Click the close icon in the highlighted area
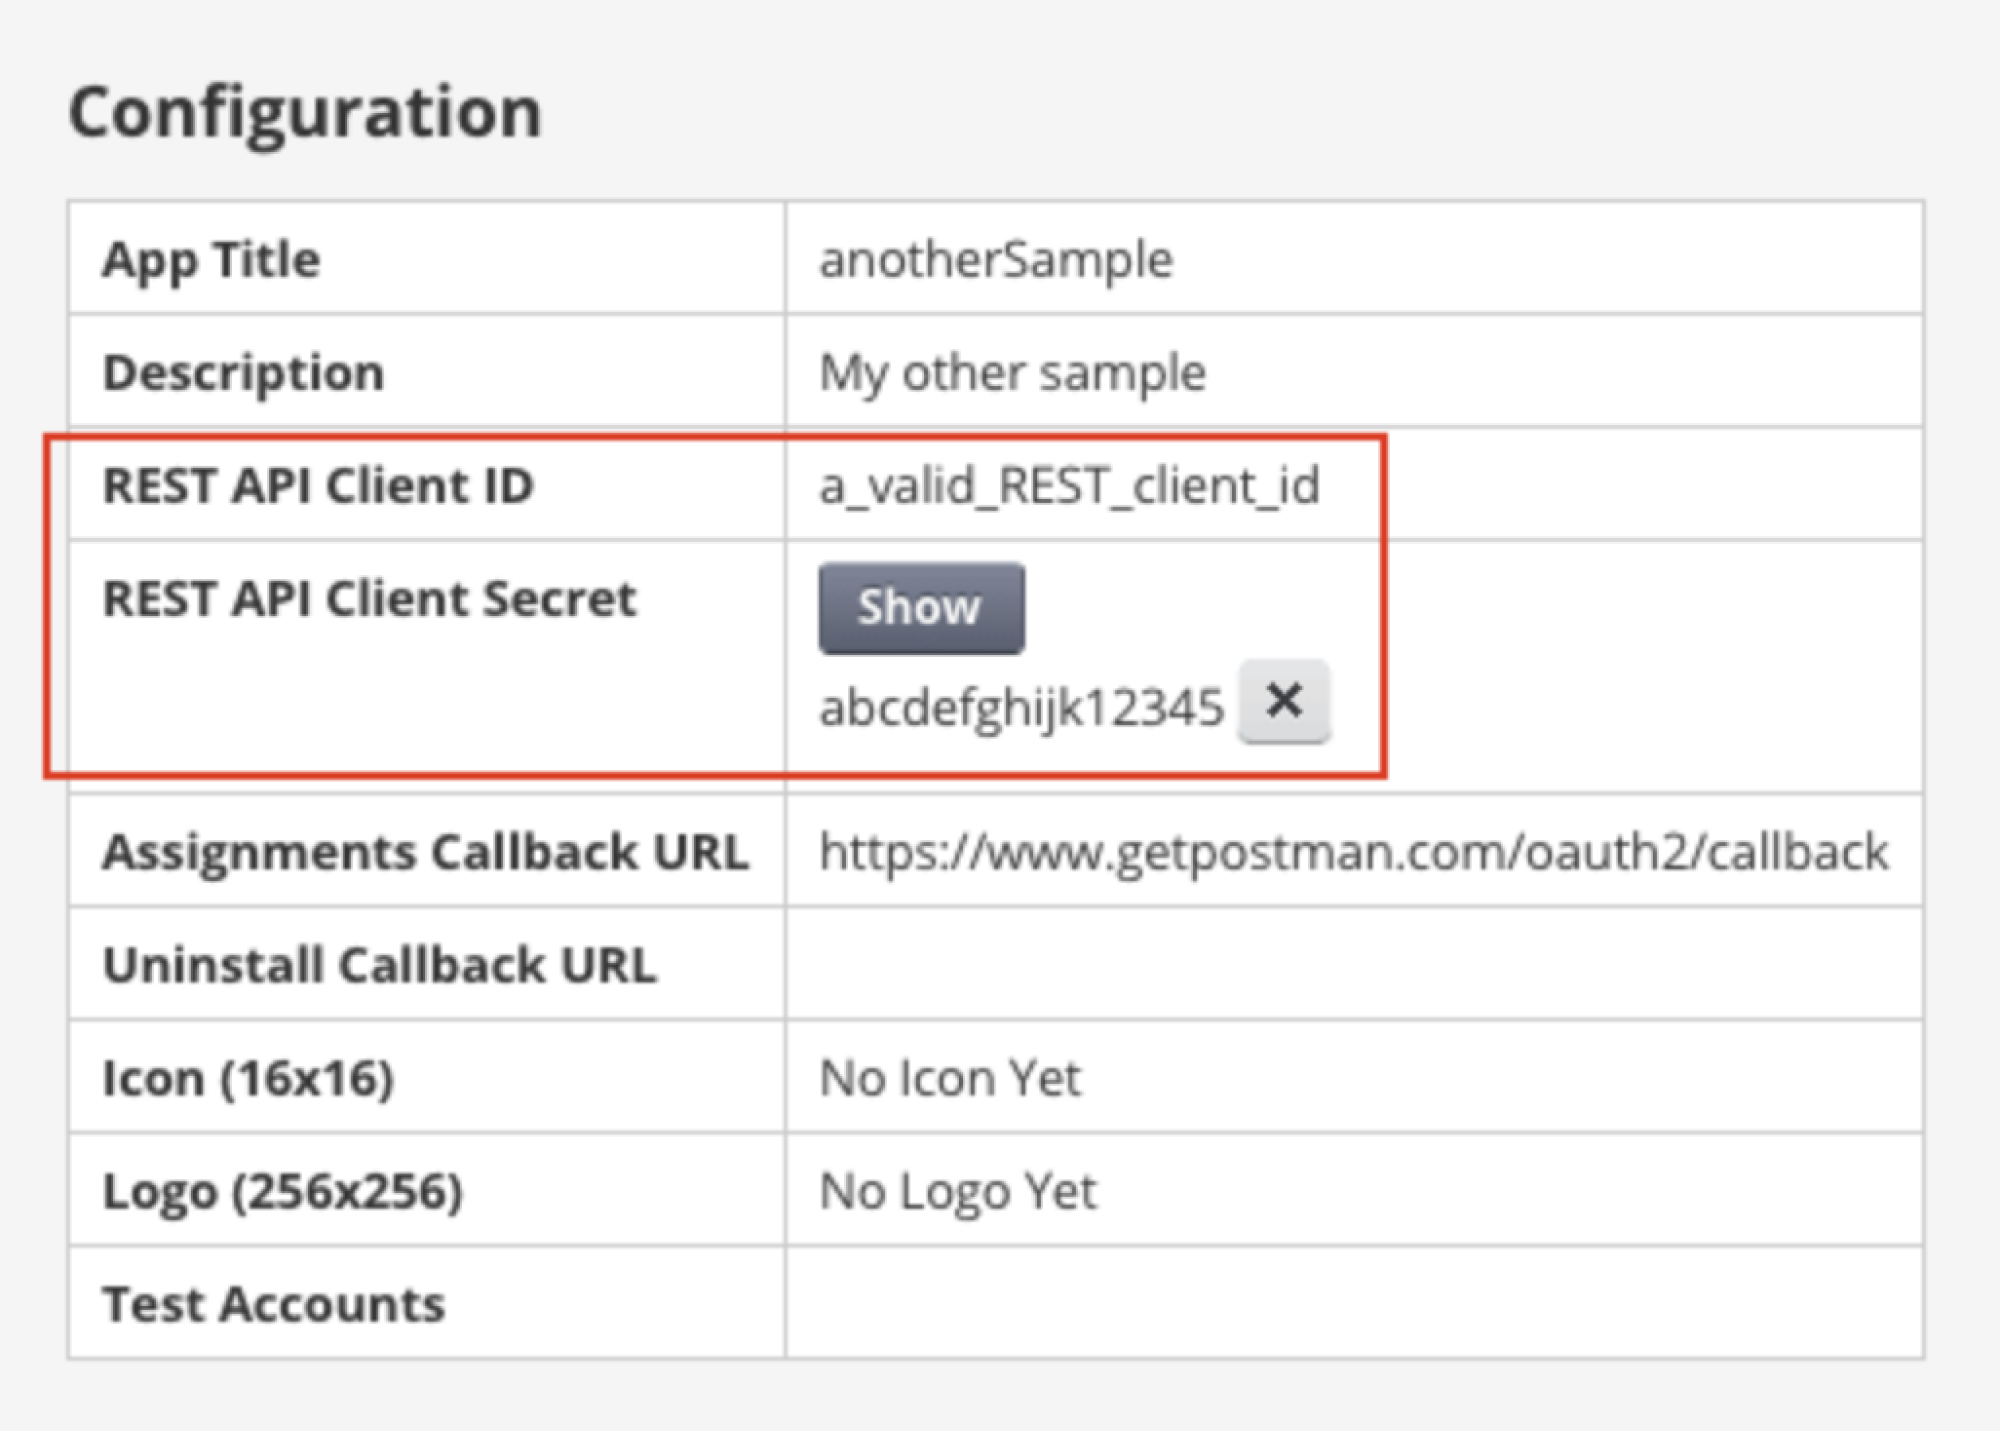 pos(1286,703)
